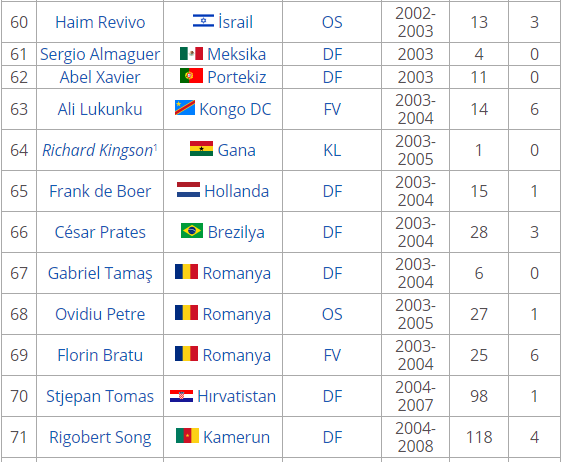Viewport: 563px width, 462px height.
Task: Open the Rigobert Song link
Action: point(100,437)
